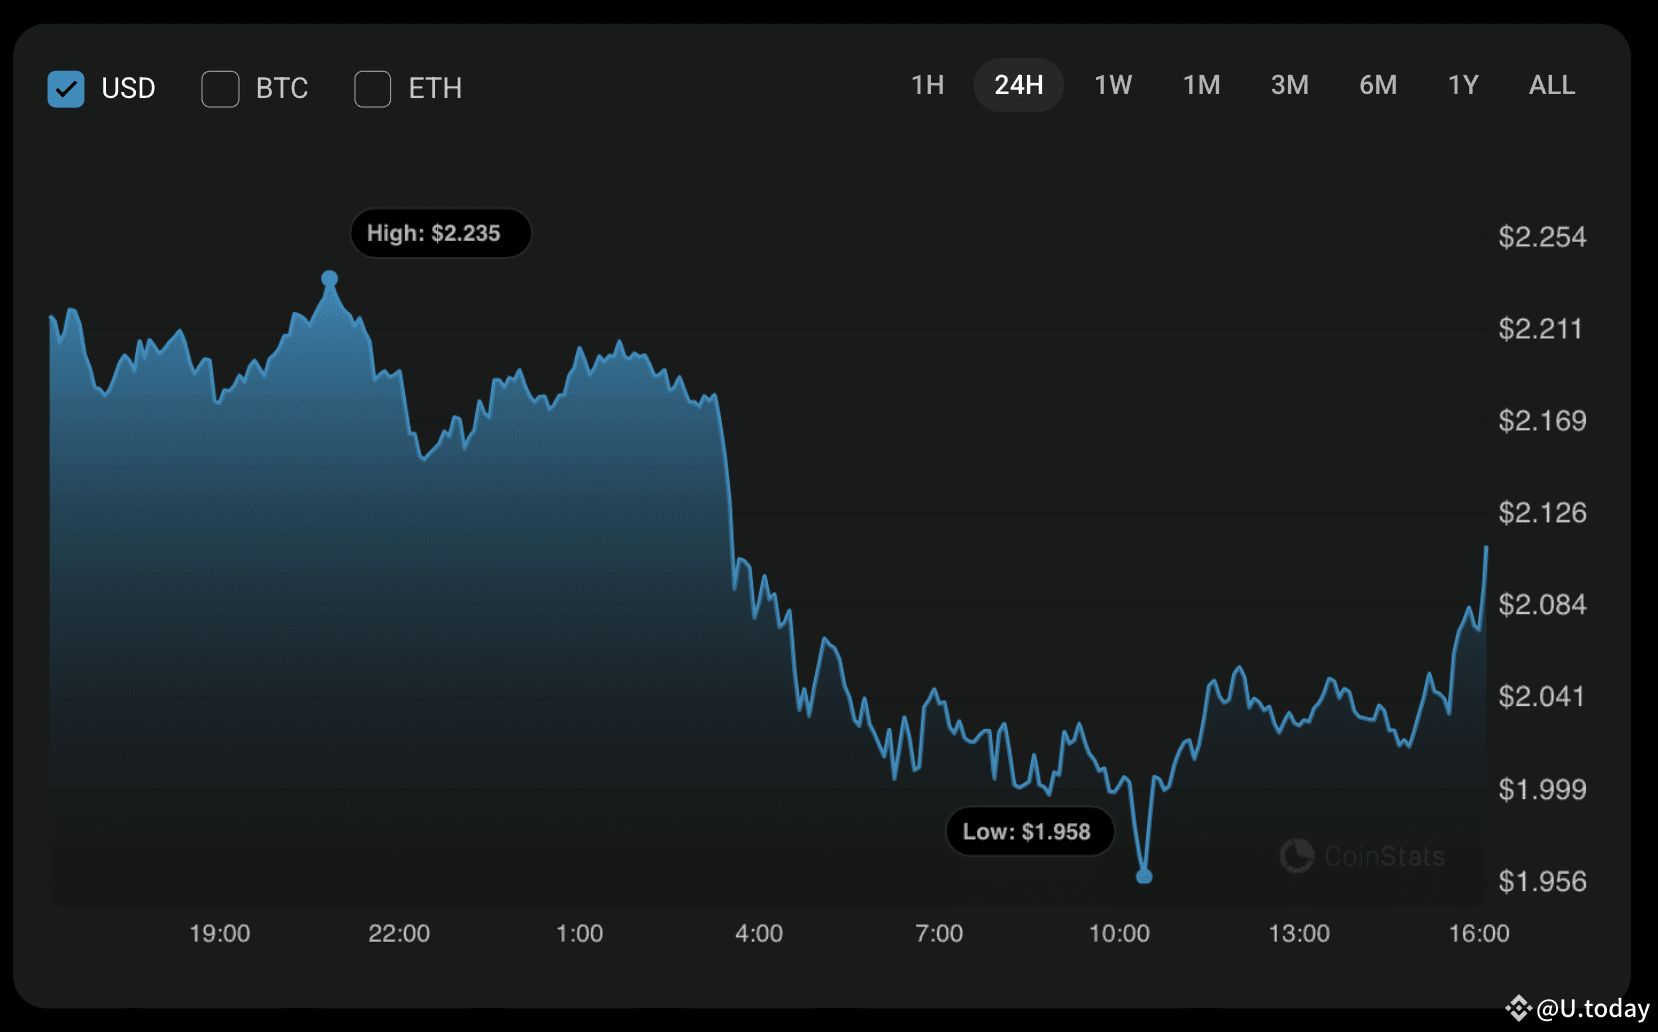Click the 13:00 time axis label
1658x1032 pixels.
point(1299,934)
